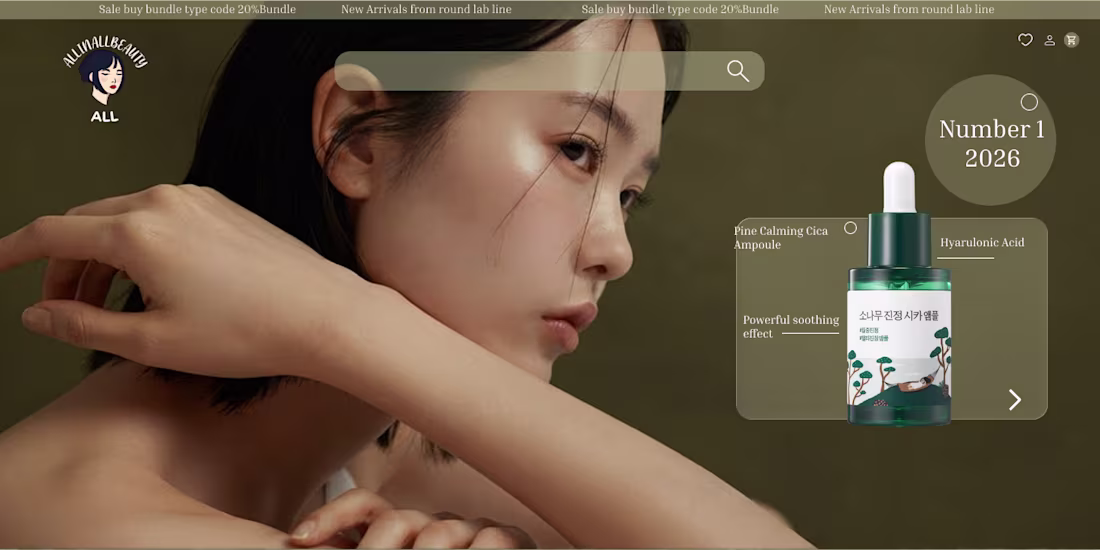The width and height of the screenshot is (1100, 550).
Task: Click the Powerful soothing effect label
Action: point(791,327)
